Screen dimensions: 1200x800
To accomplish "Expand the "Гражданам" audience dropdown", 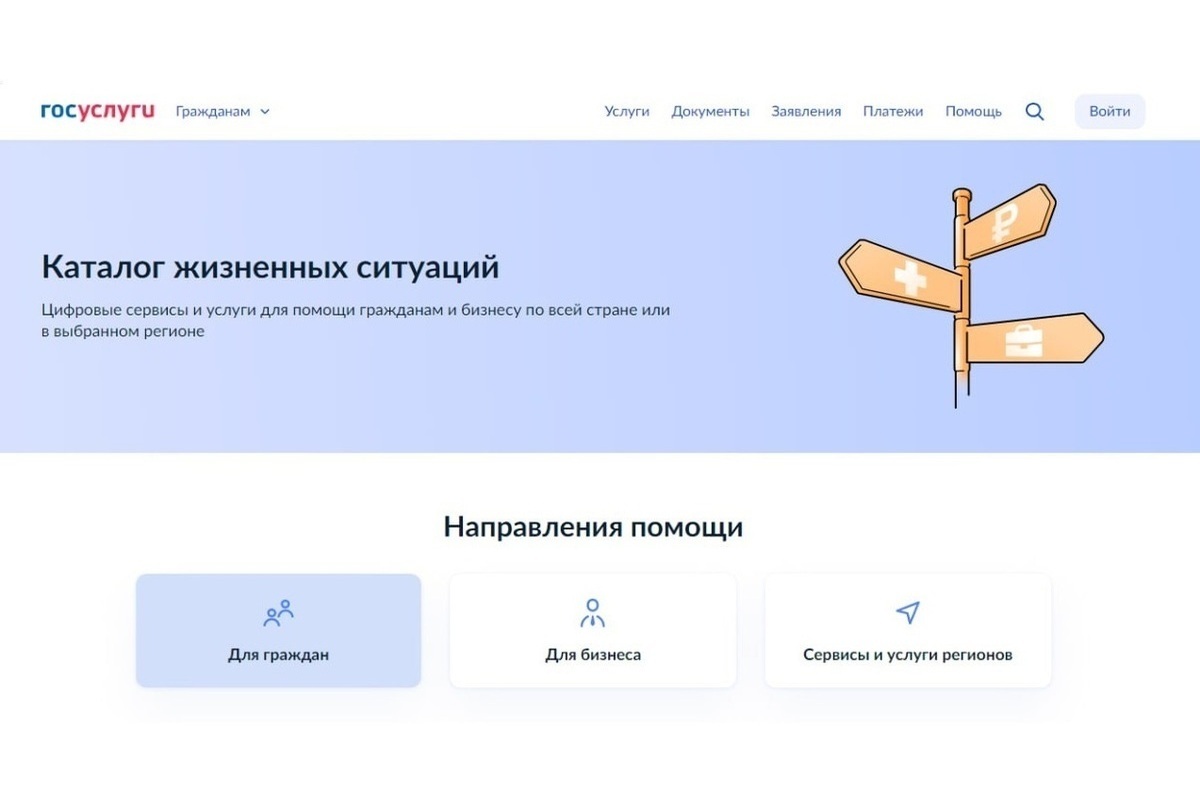I will click(214, 111).
